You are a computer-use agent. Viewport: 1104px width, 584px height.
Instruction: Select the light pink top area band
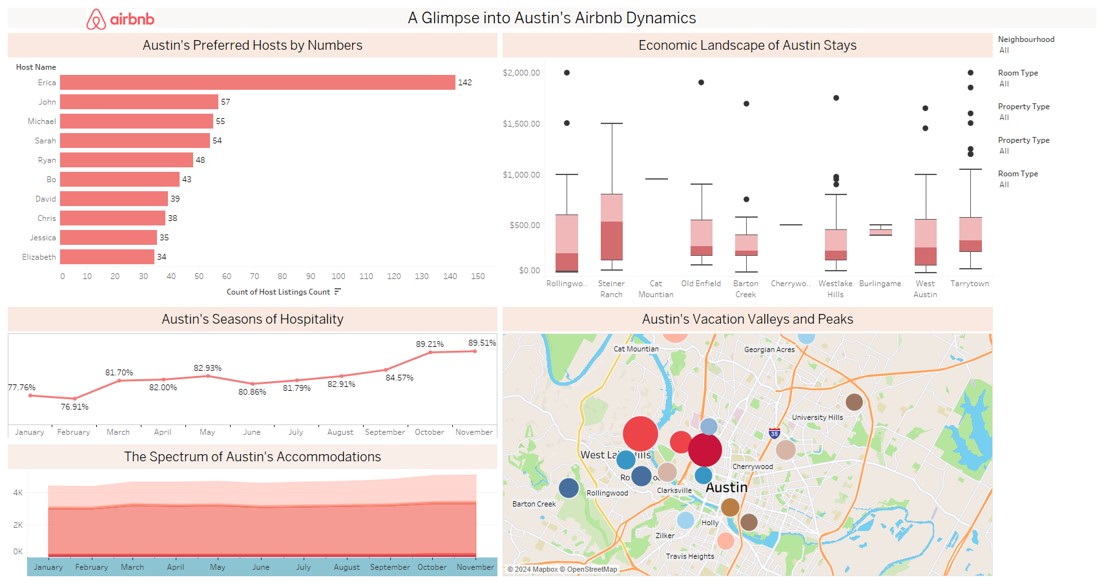point(262,492)
